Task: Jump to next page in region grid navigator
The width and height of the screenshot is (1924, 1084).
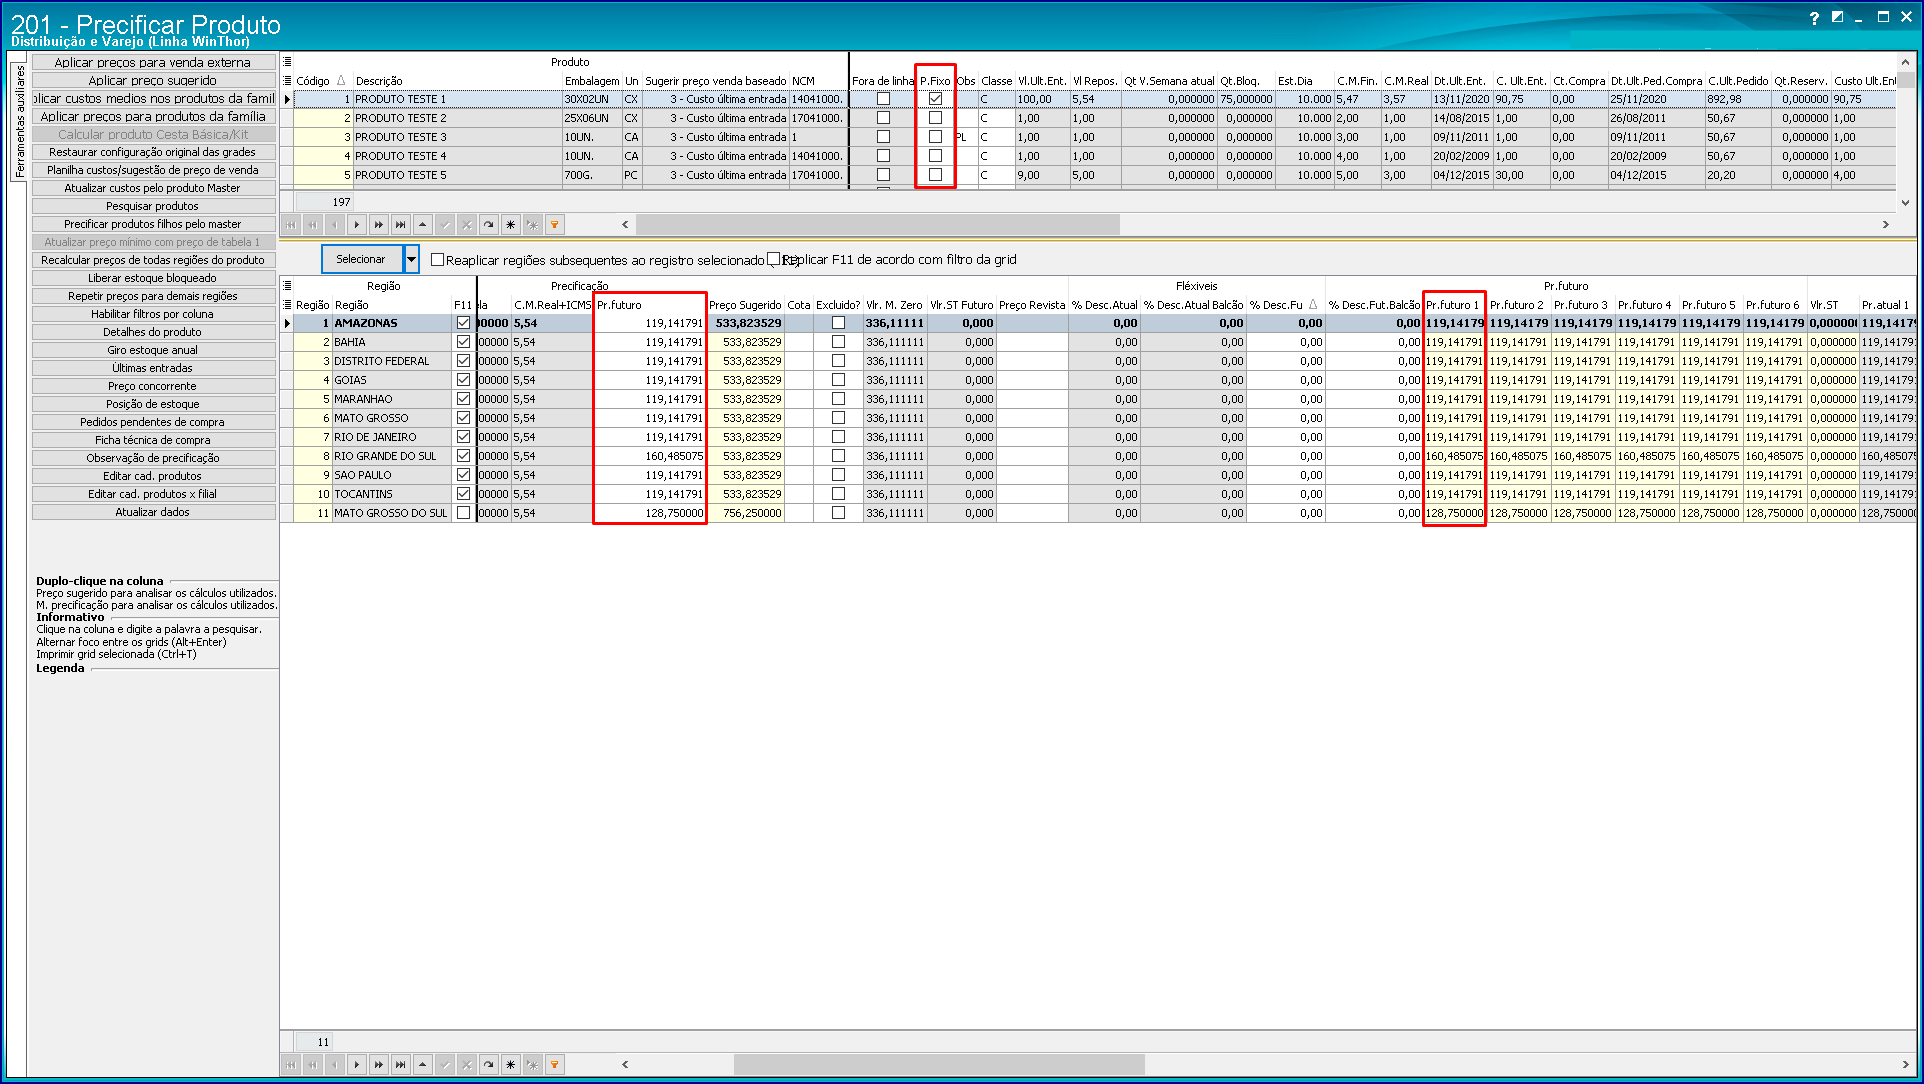Action: [379, 1065]
